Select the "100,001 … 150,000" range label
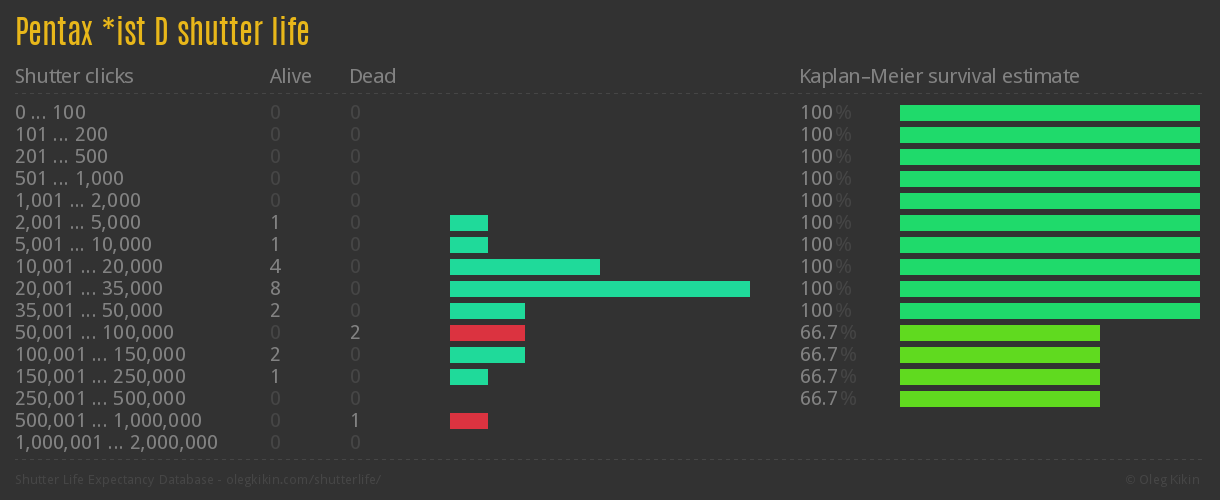 click(100, 354)
